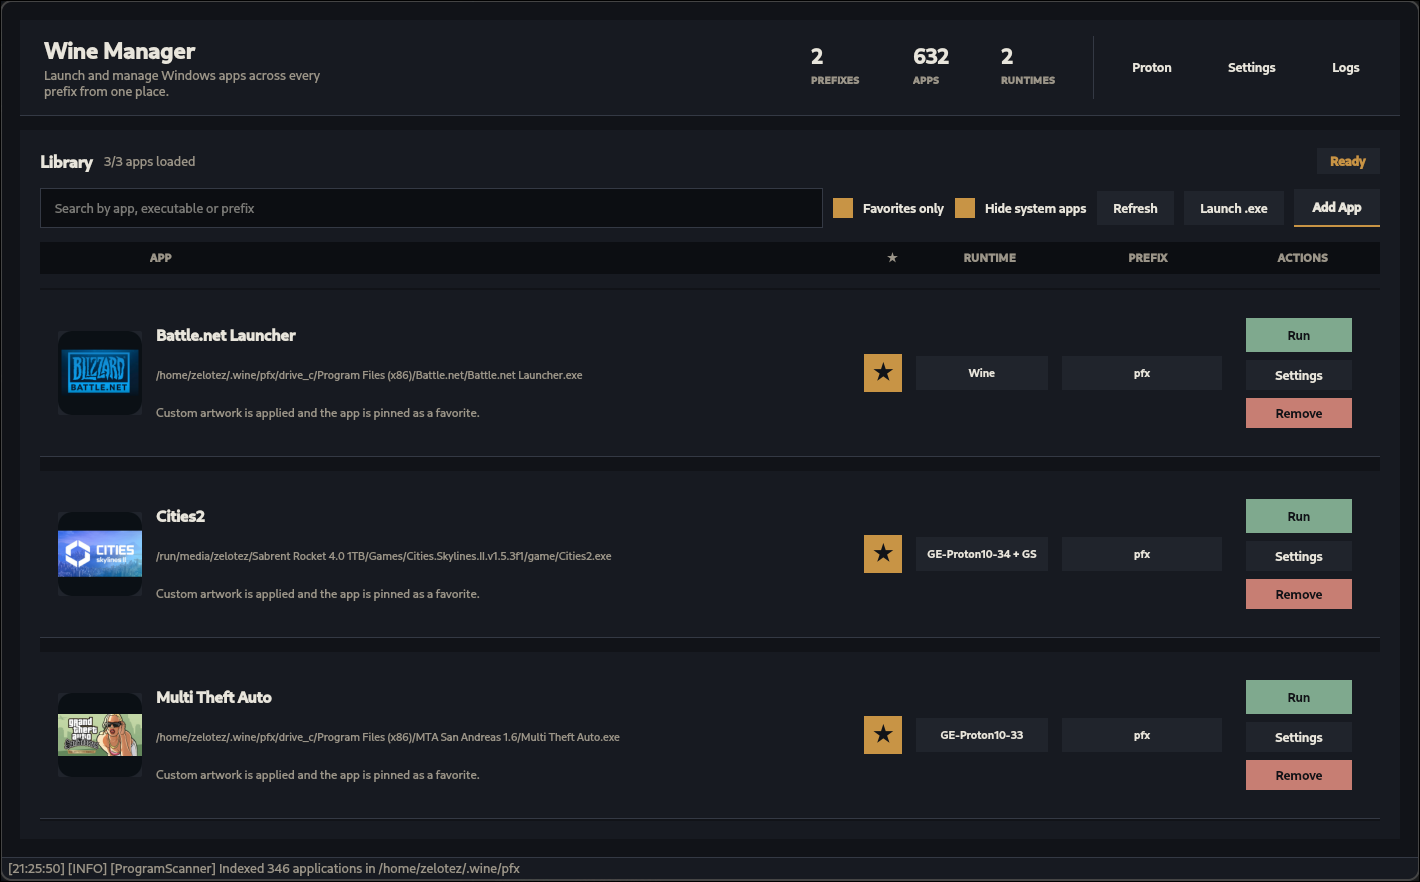1420x882 pixels.
Task: Open the GE-Proton10-33 runtime selector
Action: click(982, 735)
